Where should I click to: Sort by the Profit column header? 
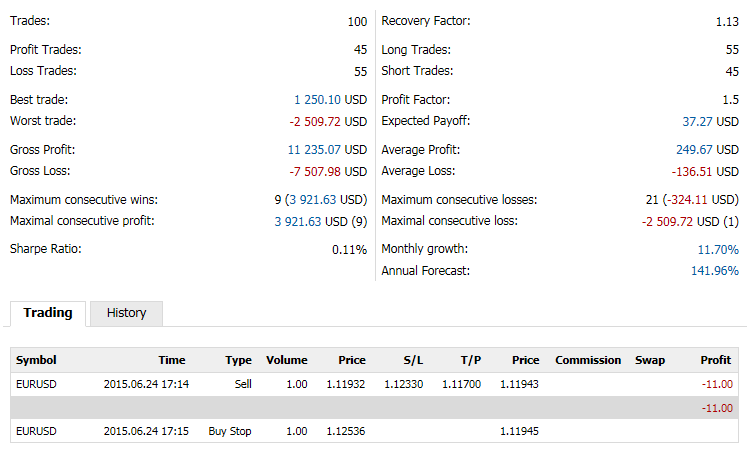[x=716, y=360]
